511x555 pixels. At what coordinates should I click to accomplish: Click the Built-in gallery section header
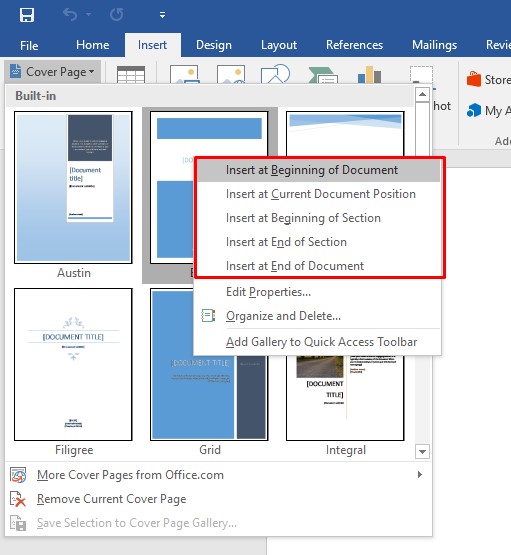point(210,96)
